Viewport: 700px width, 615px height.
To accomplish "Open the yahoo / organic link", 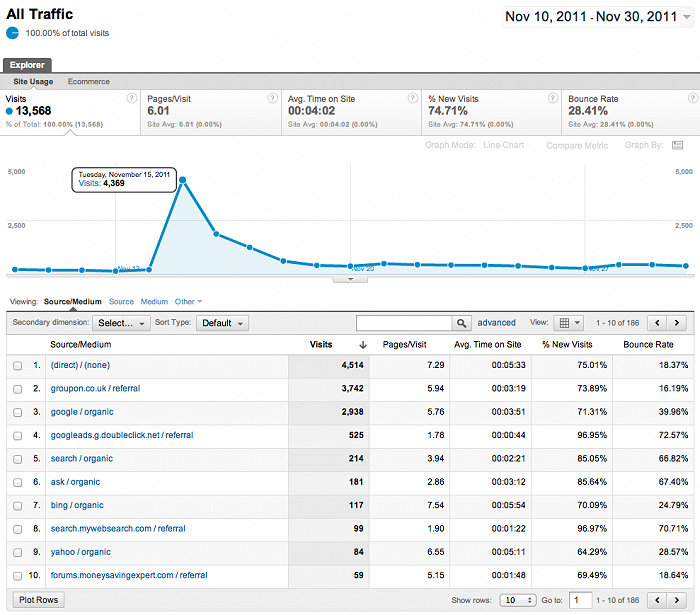I will pos(81,552).
